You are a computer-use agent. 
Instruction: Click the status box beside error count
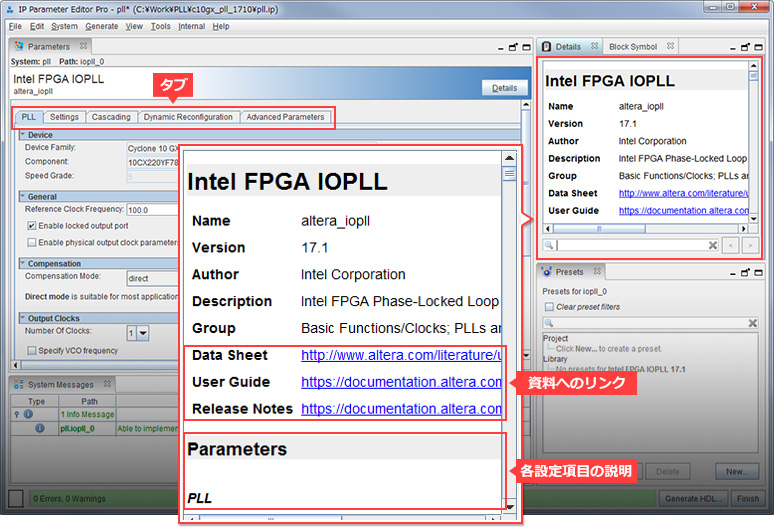click(x=16, y=498)
